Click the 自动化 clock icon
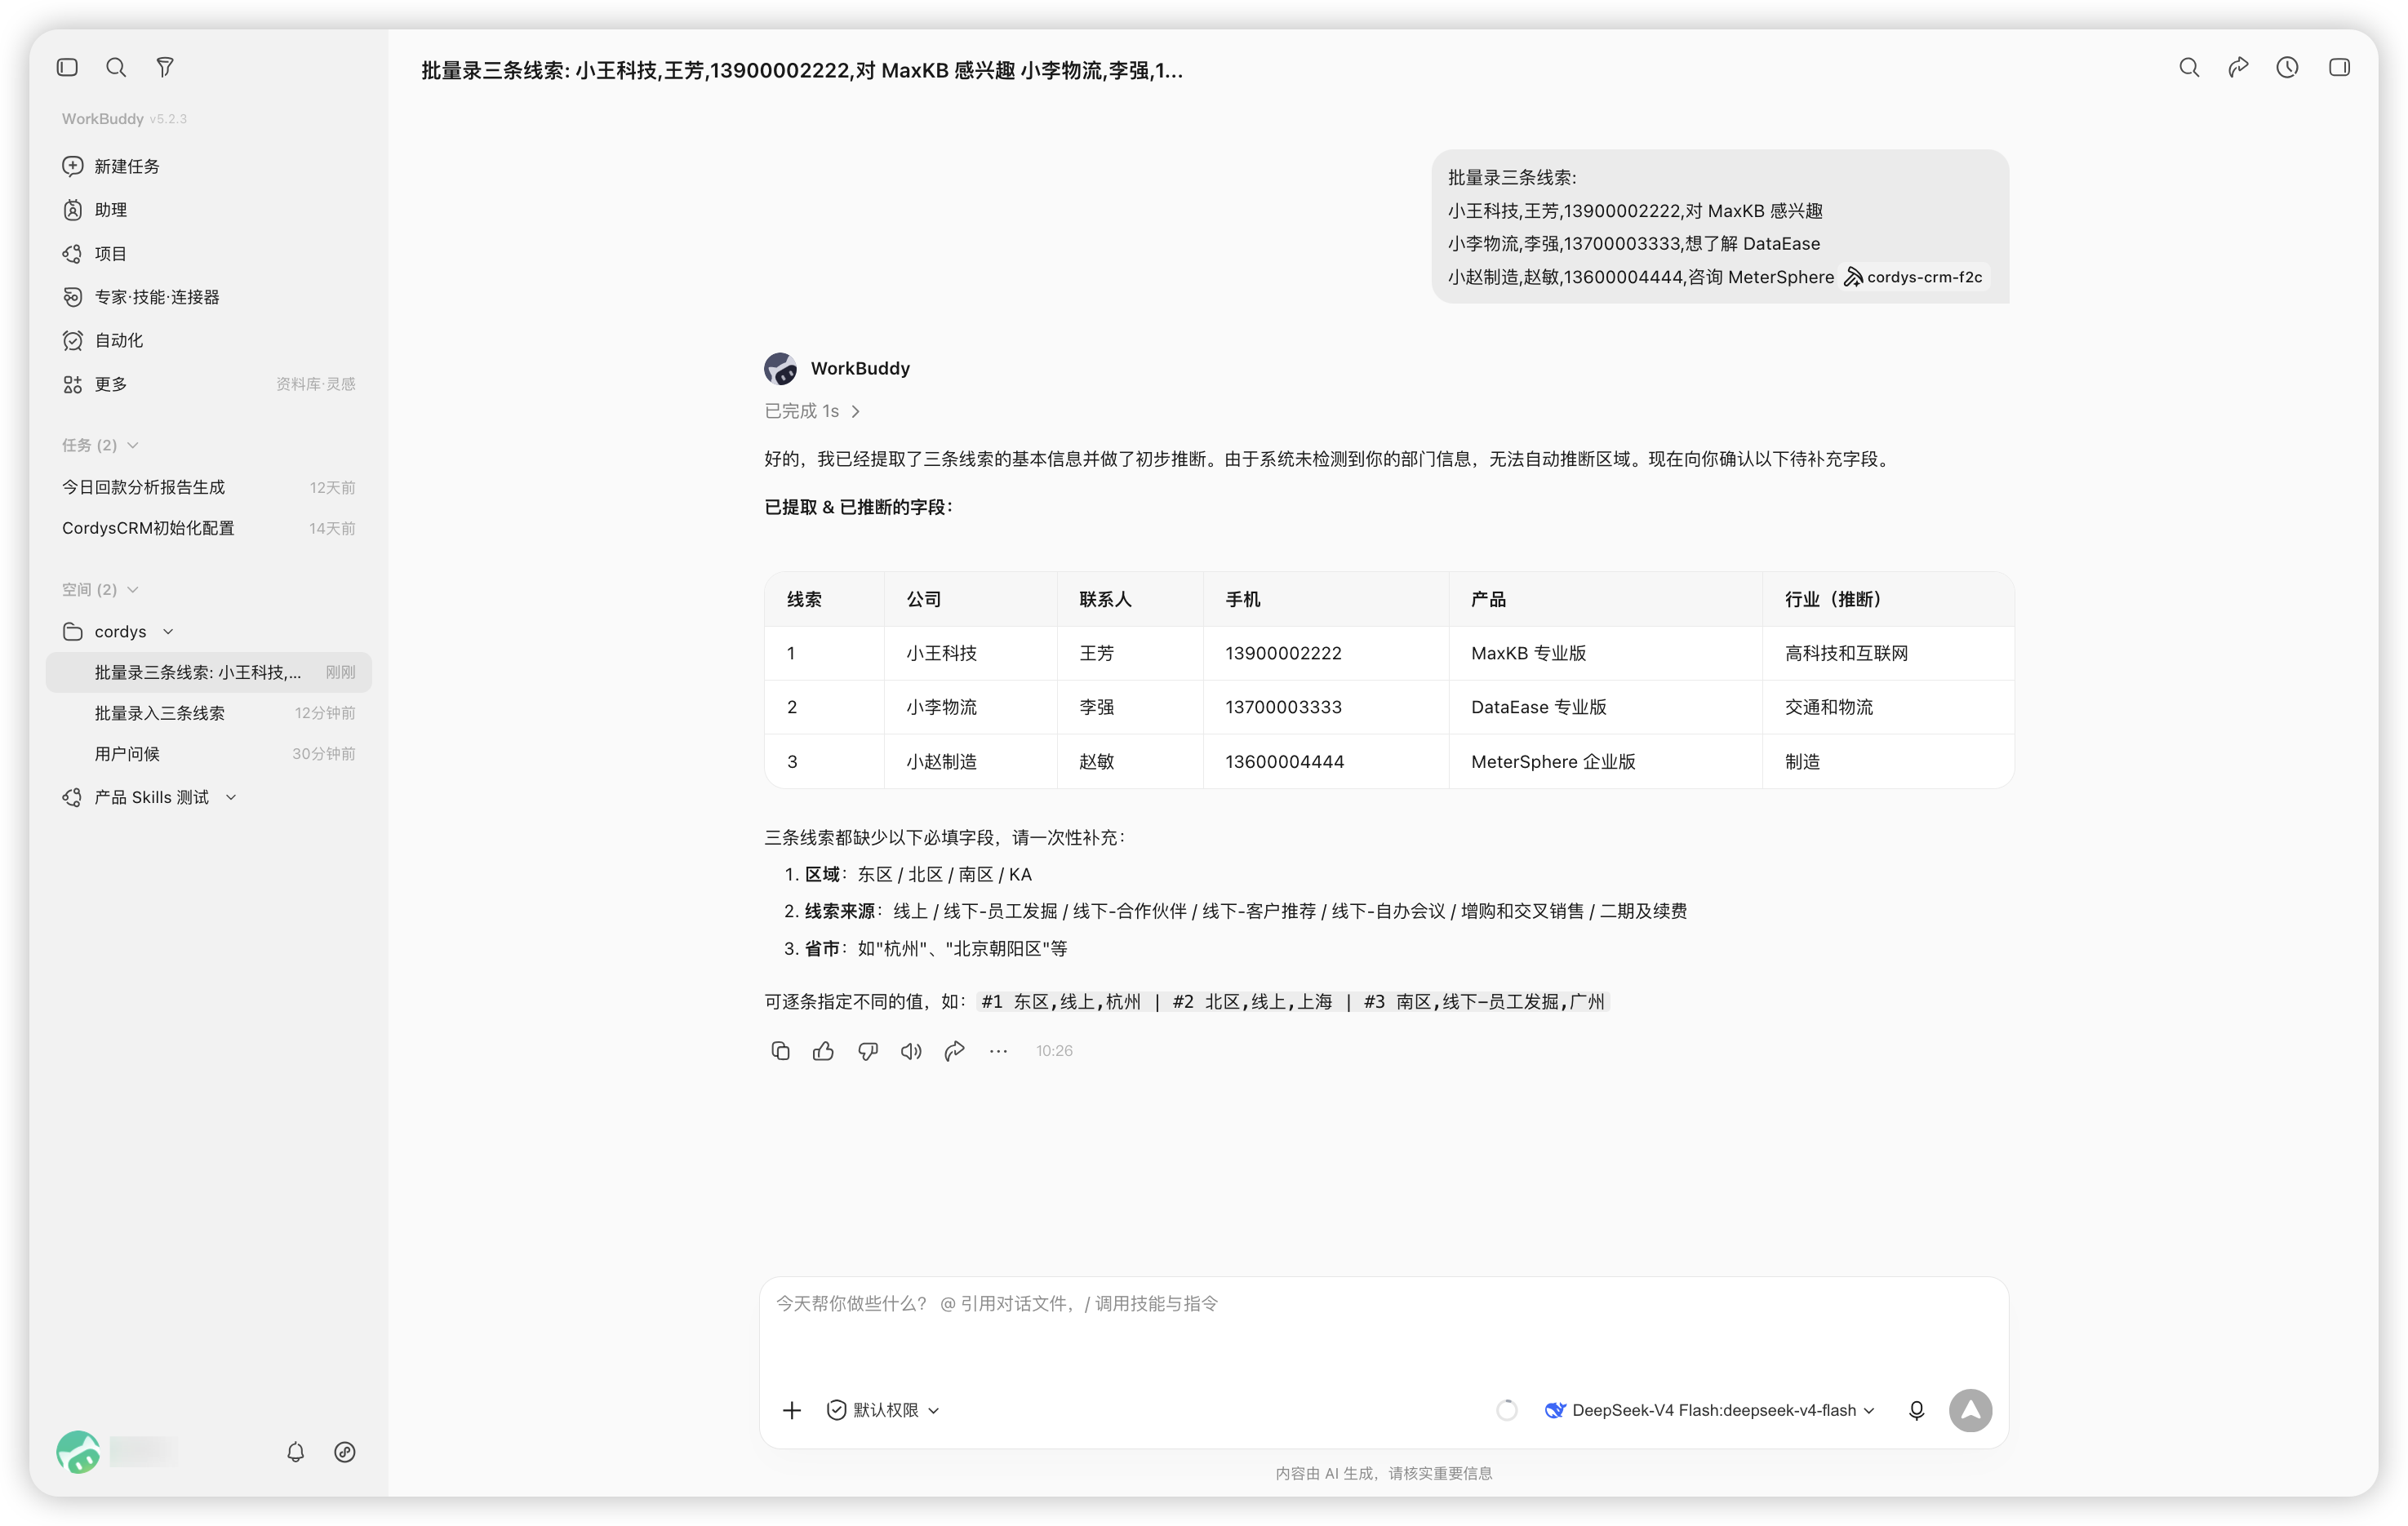Image resolution: width=2408 pixels, height=1526 pixels. pos(72,340)
